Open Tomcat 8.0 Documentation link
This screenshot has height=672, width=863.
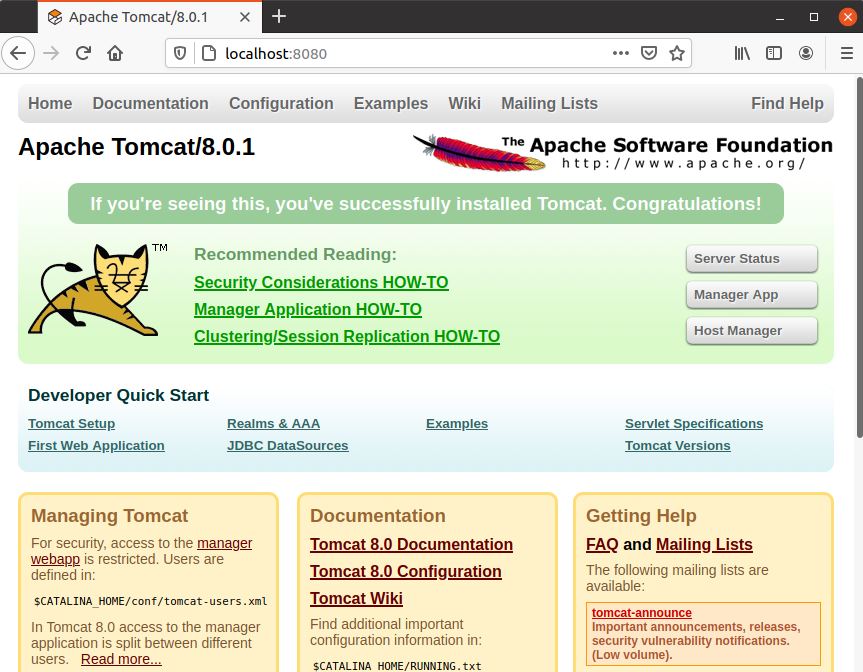click(x=411, y=544)
